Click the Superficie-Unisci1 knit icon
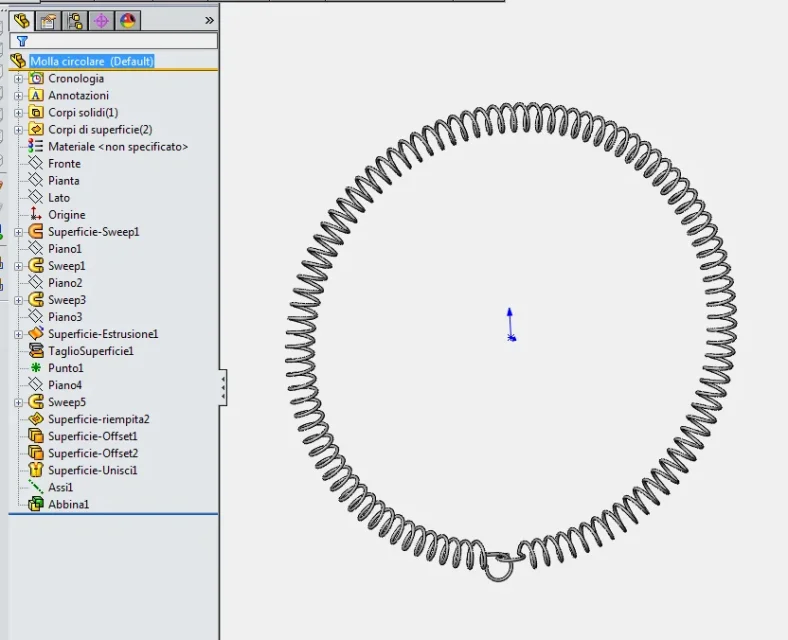The width and height of the screenshot is (788, 640). click(36, 470)
